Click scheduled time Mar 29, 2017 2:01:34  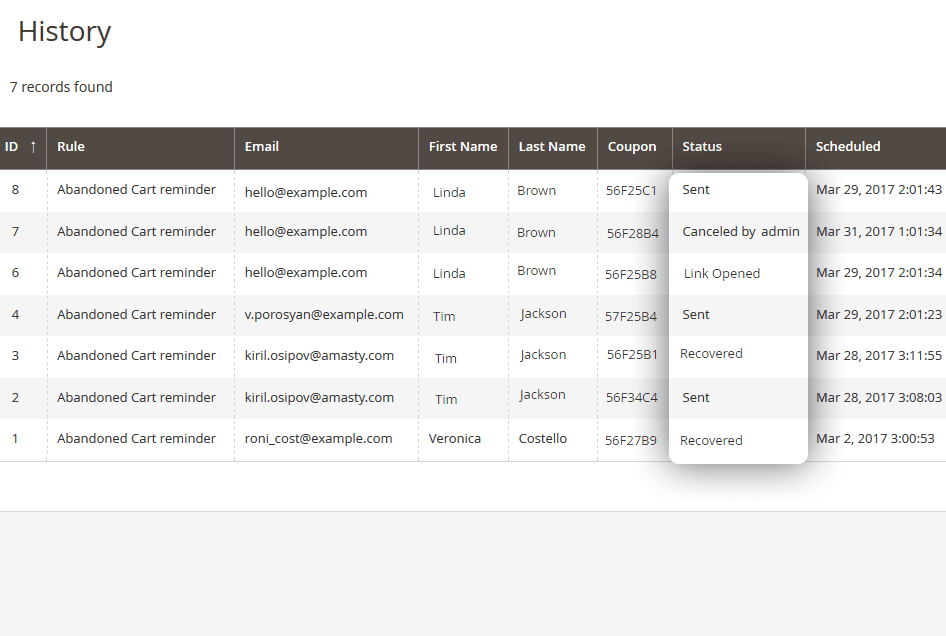879,273
